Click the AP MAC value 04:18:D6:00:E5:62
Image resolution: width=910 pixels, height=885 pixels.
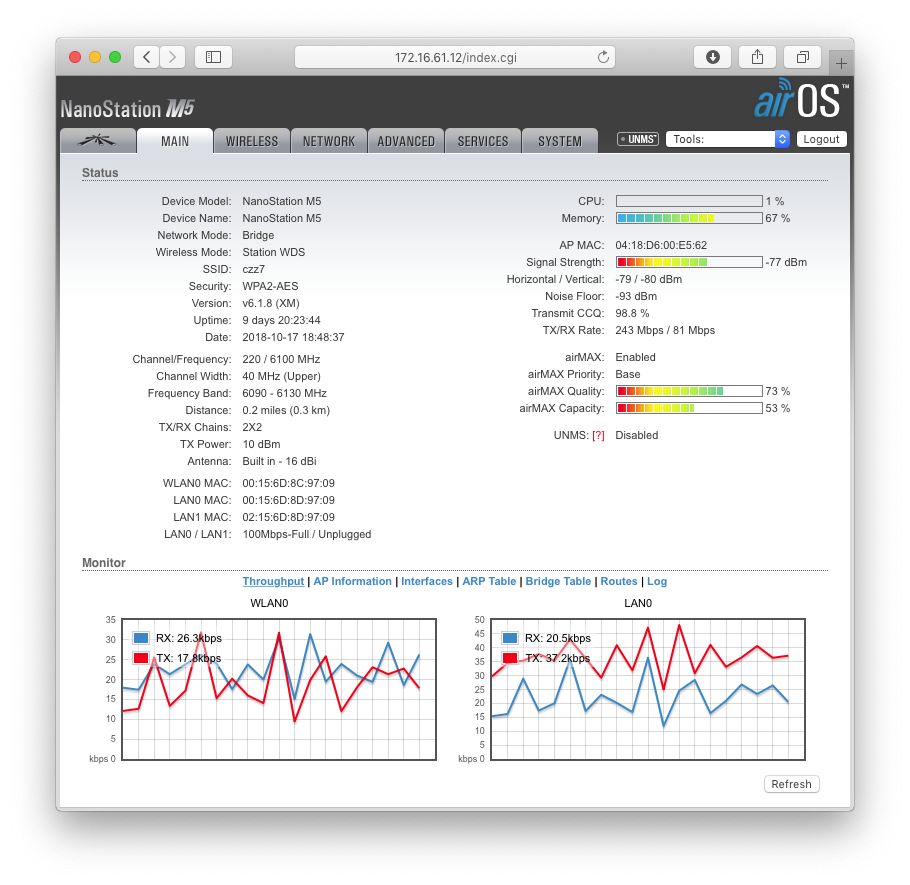click(x=661, y=245)
